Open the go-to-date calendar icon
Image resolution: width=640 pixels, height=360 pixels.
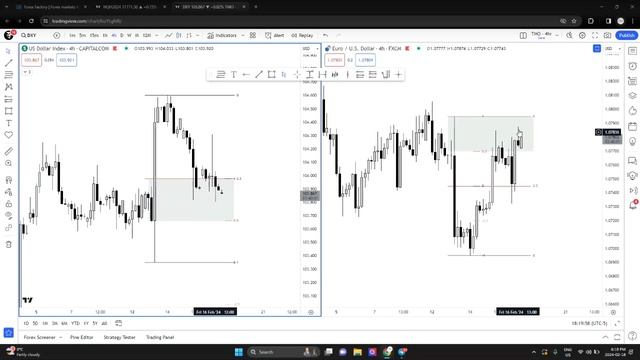[x=118, y=323]
